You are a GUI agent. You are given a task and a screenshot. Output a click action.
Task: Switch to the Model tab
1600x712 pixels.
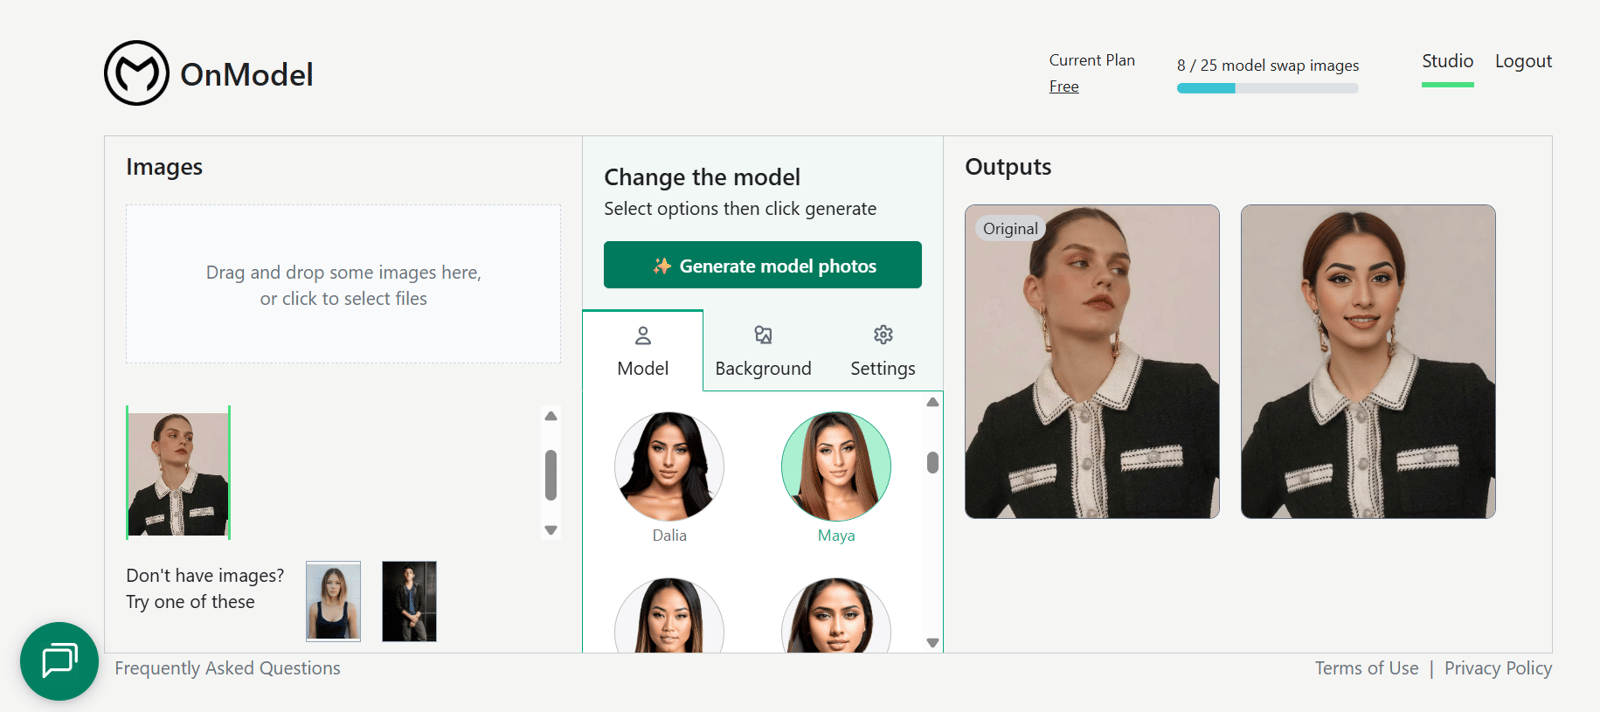pos(643,351)
